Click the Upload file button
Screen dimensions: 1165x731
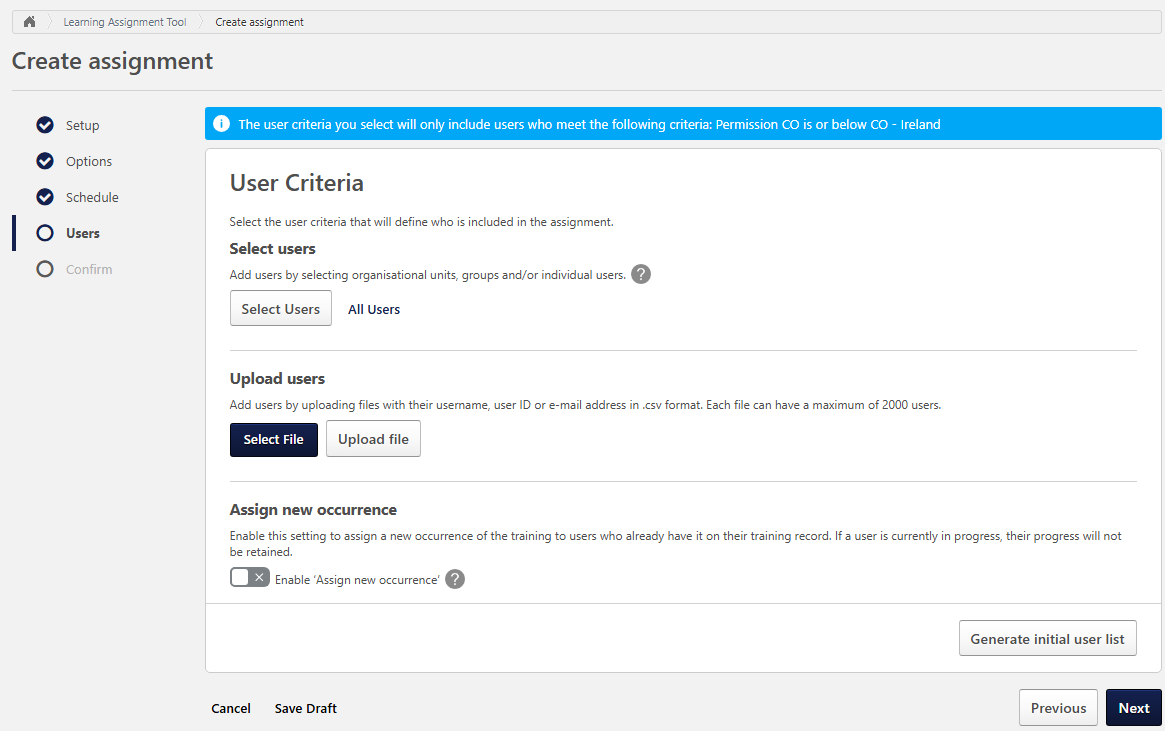point(373,439)
